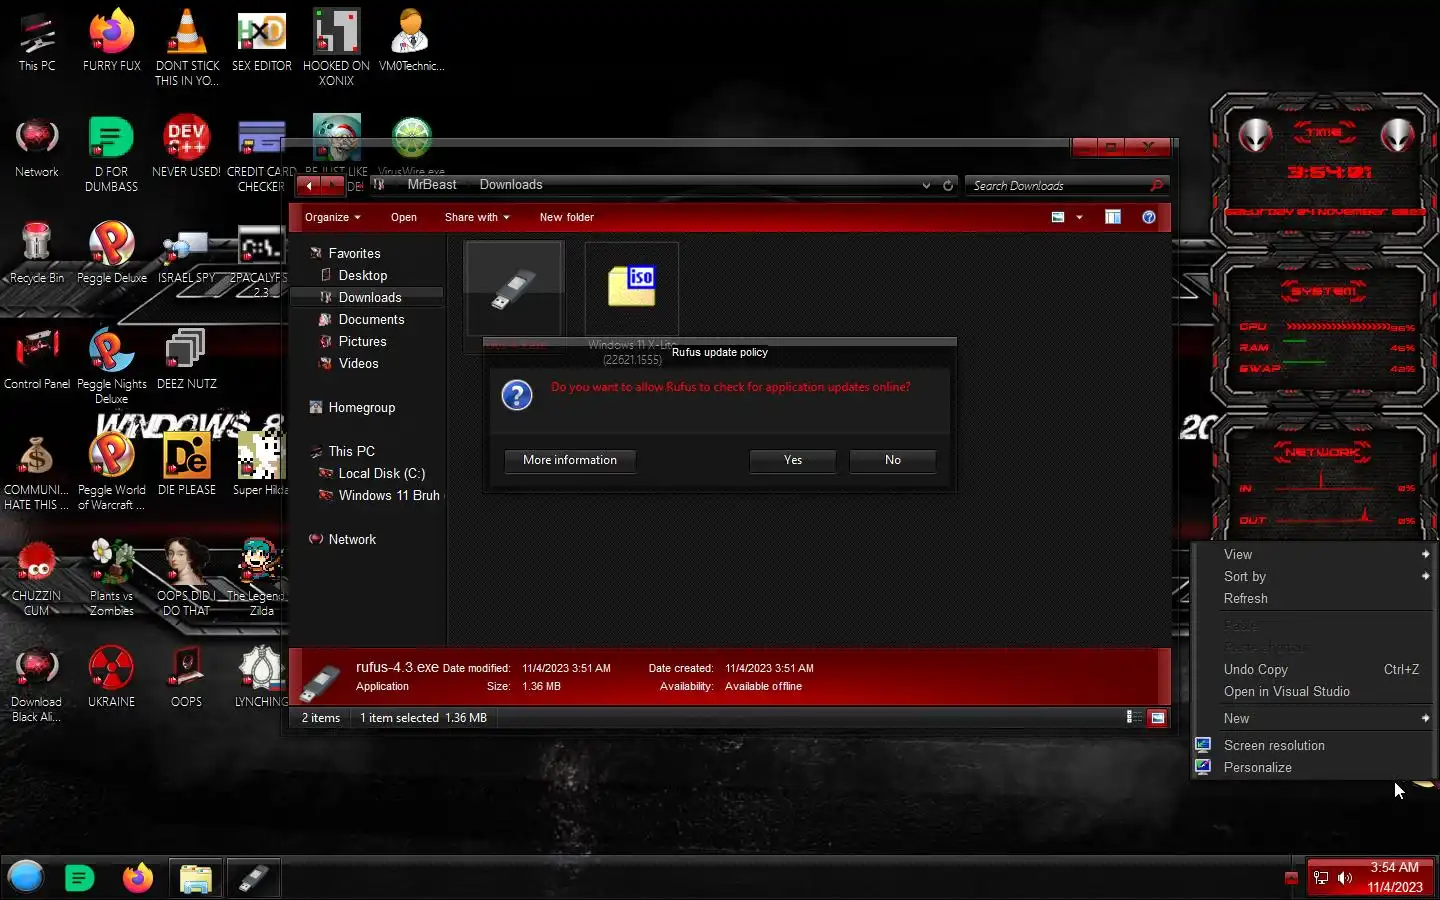1440x900 pixels.
Task: Select This PC in the navigation pane
Action: [x=352, y=452]
